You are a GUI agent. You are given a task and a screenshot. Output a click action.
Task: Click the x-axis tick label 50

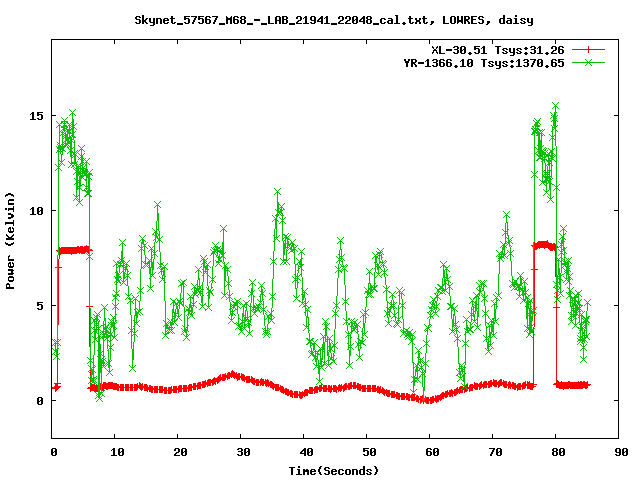coord(369,452)
